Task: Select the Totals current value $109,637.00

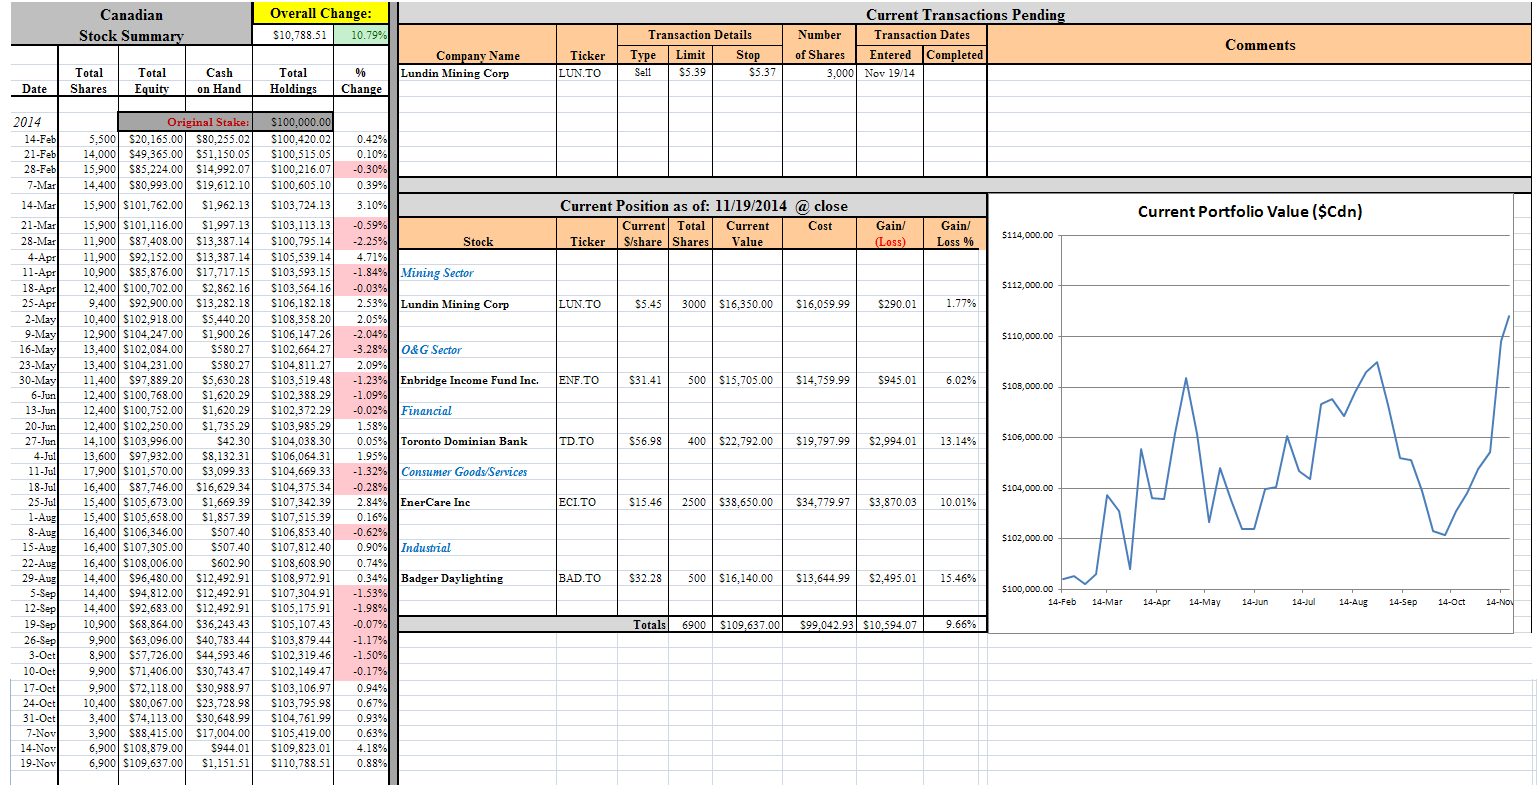Action: click(x=749, y=625)
